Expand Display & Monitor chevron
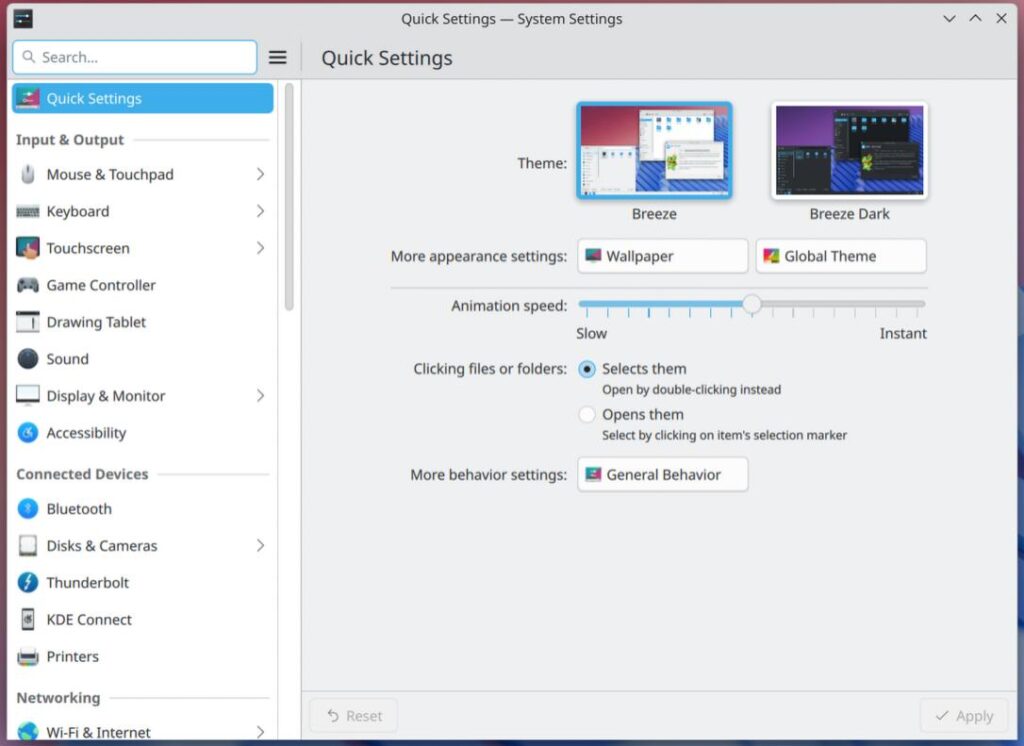This screenshot has width=1024, height=746. pyautogui.click(x=260, y=396)
